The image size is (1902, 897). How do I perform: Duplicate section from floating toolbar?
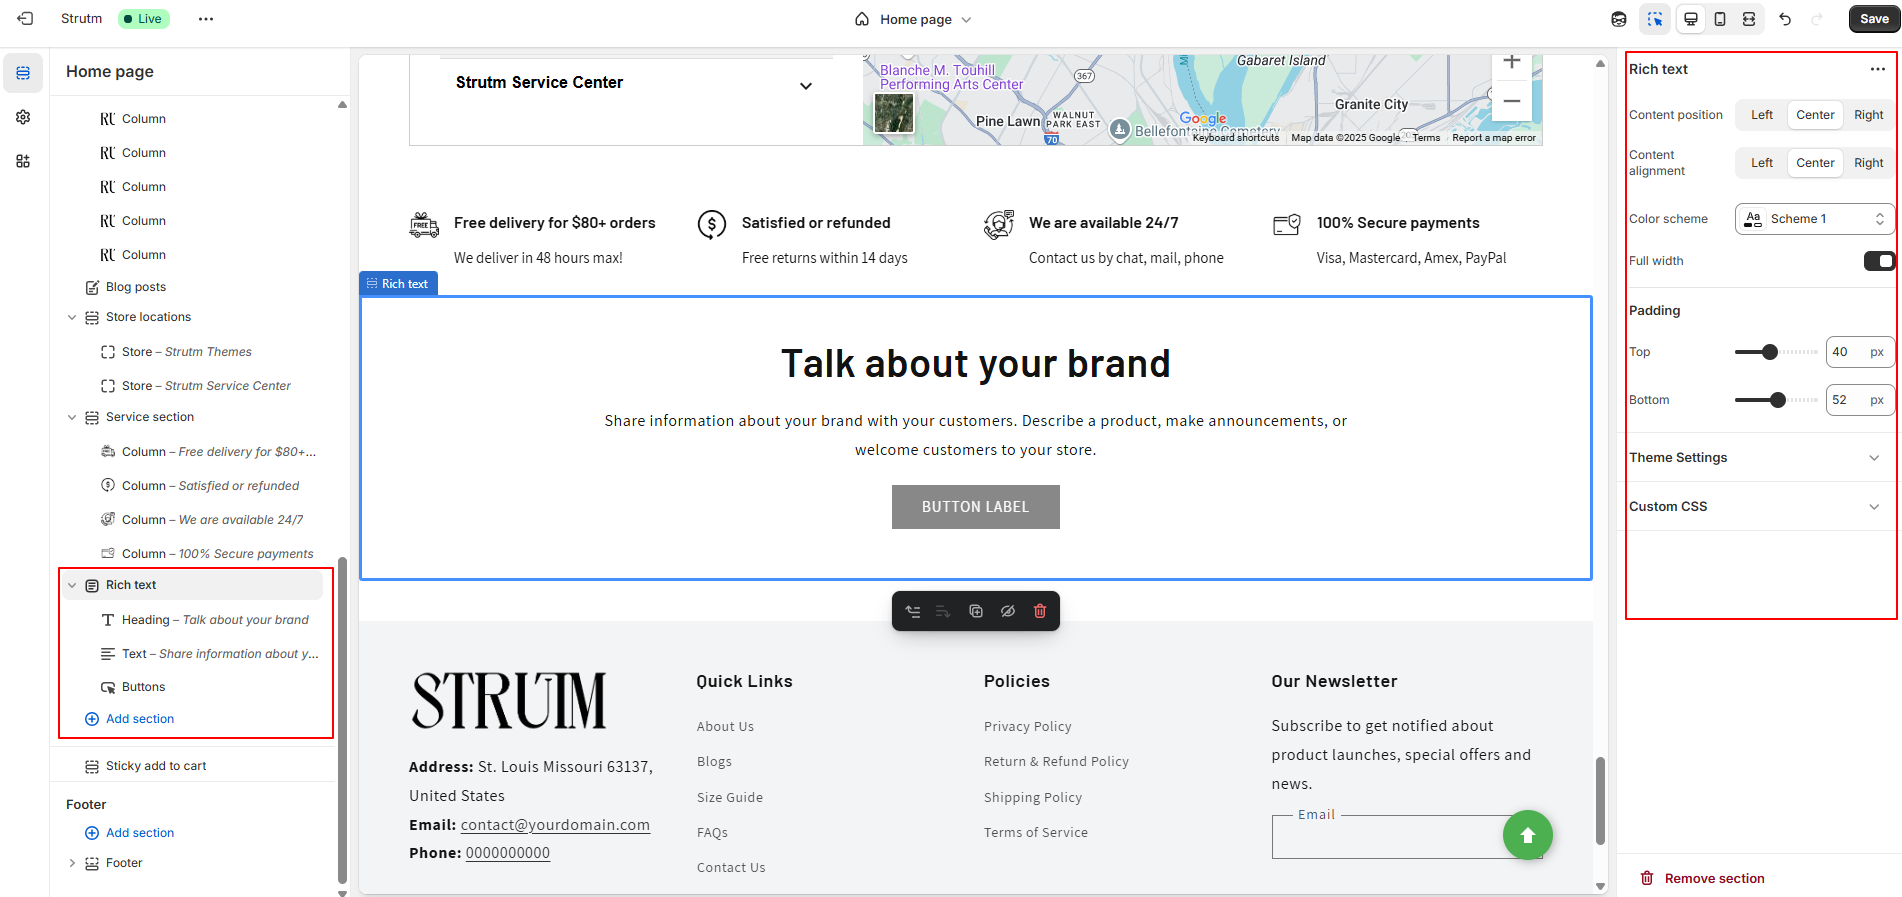coord(976,611)
